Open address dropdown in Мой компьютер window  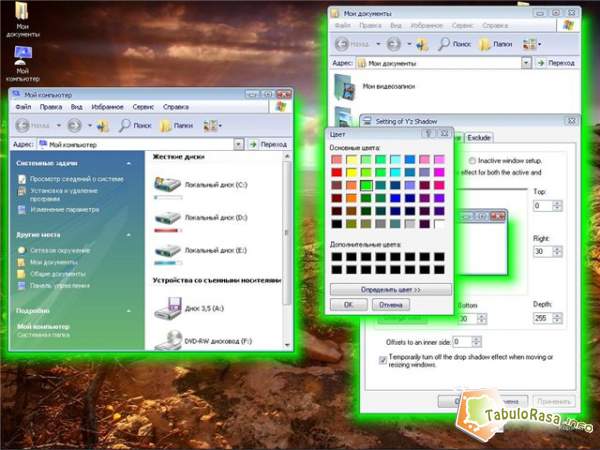pos(238,144)
